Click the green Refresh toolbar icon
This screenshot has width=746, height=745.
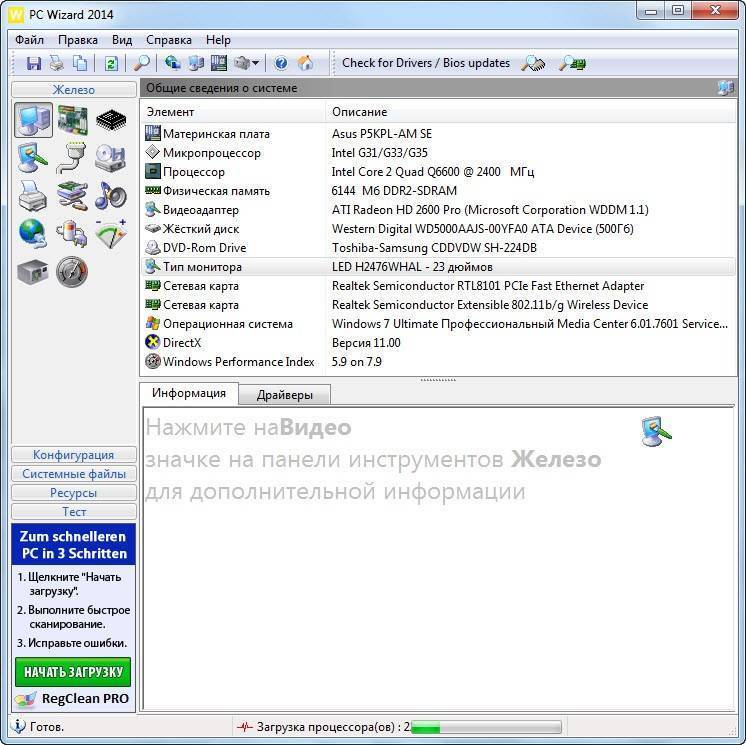coord(111,63)
